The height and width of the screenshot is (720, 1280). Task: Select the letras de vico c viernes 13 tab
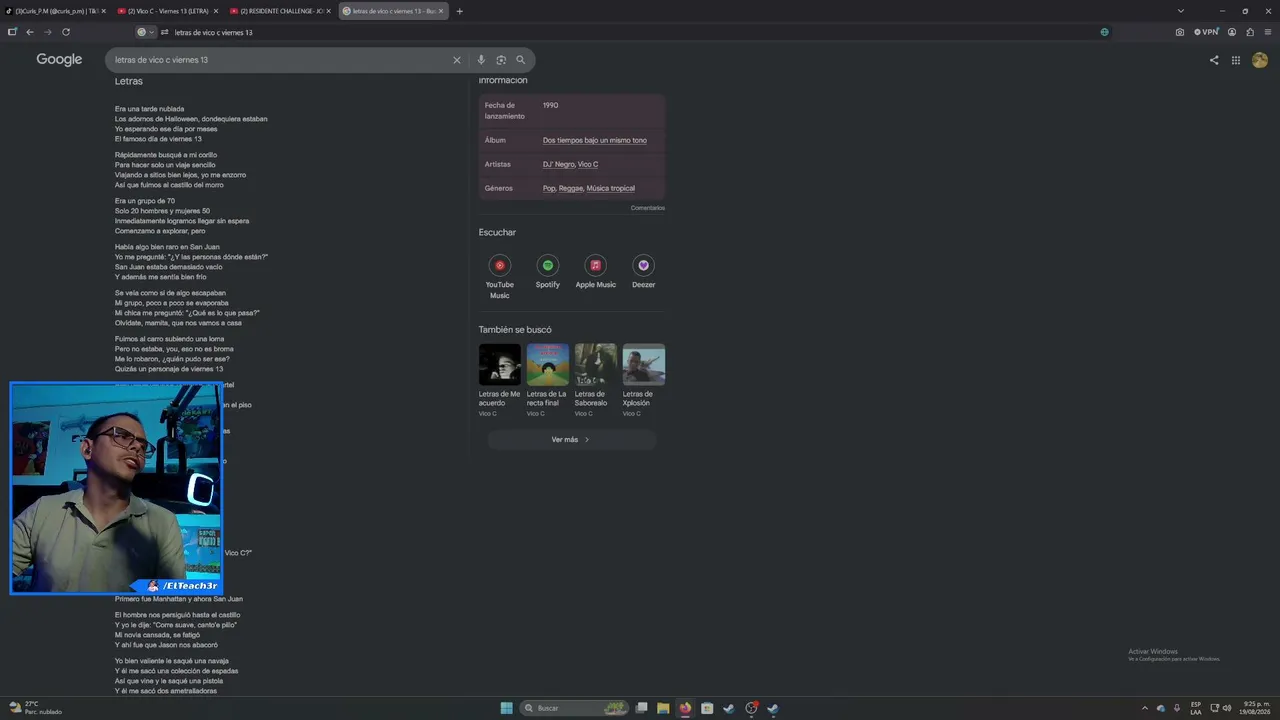click(x=393, y=11)
